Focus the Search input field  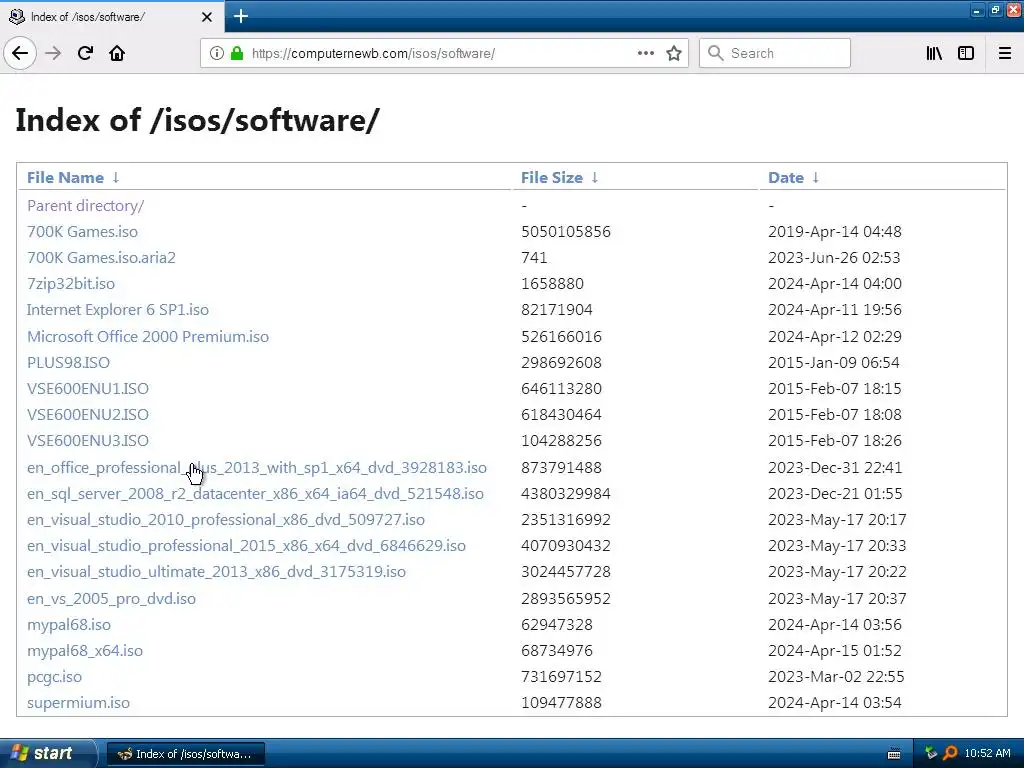[x=775, y=53]
